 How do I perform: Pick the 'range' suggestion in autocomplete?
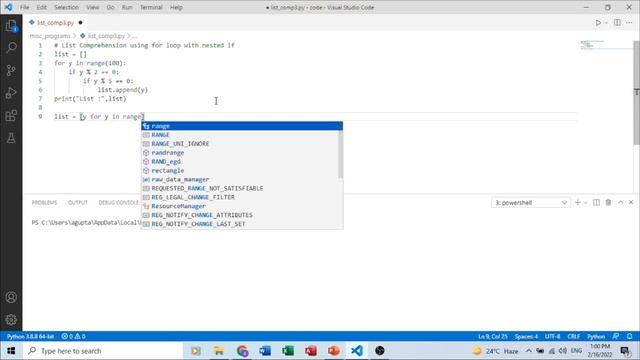click(x=242, y=126)
